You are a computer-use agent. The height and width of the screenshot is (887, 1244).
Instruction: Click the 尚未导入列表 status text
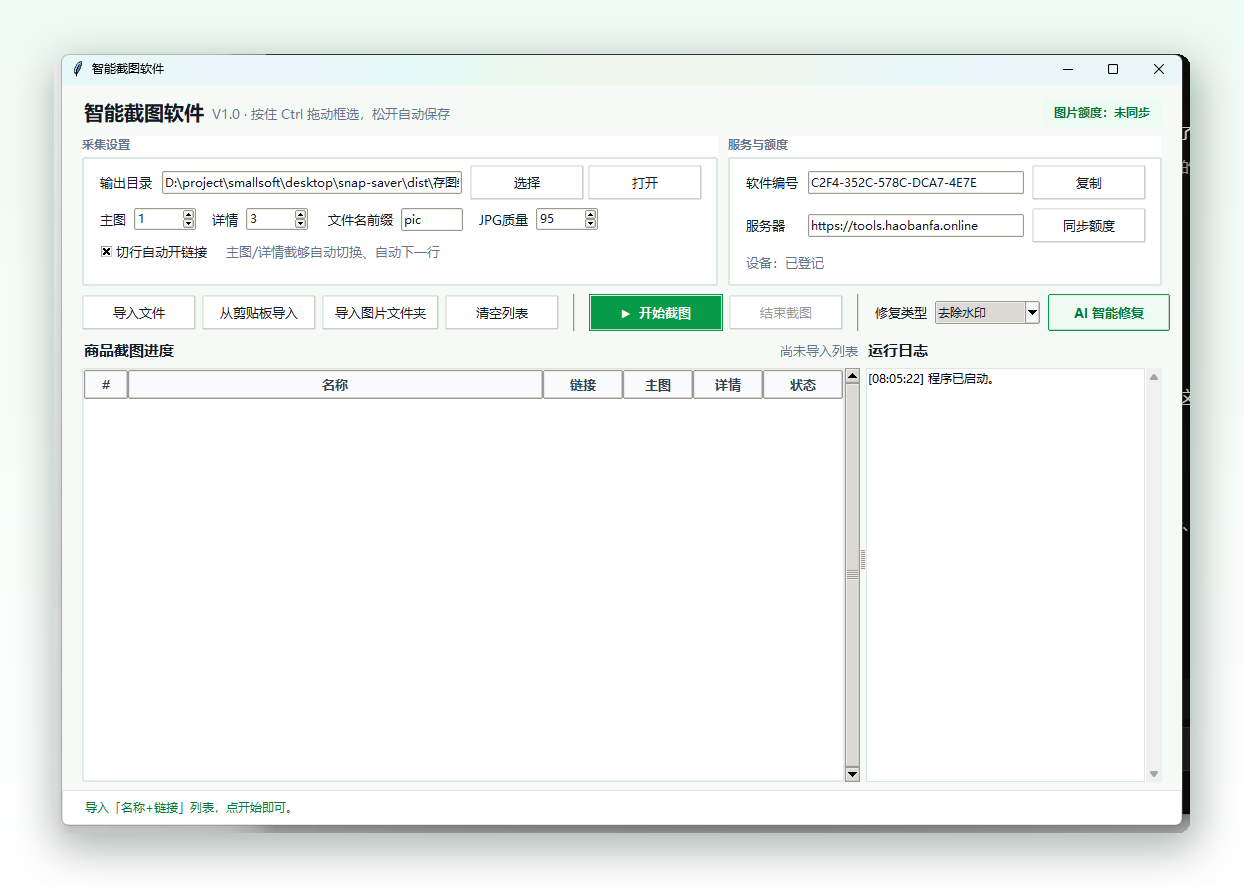click(819, 352)
